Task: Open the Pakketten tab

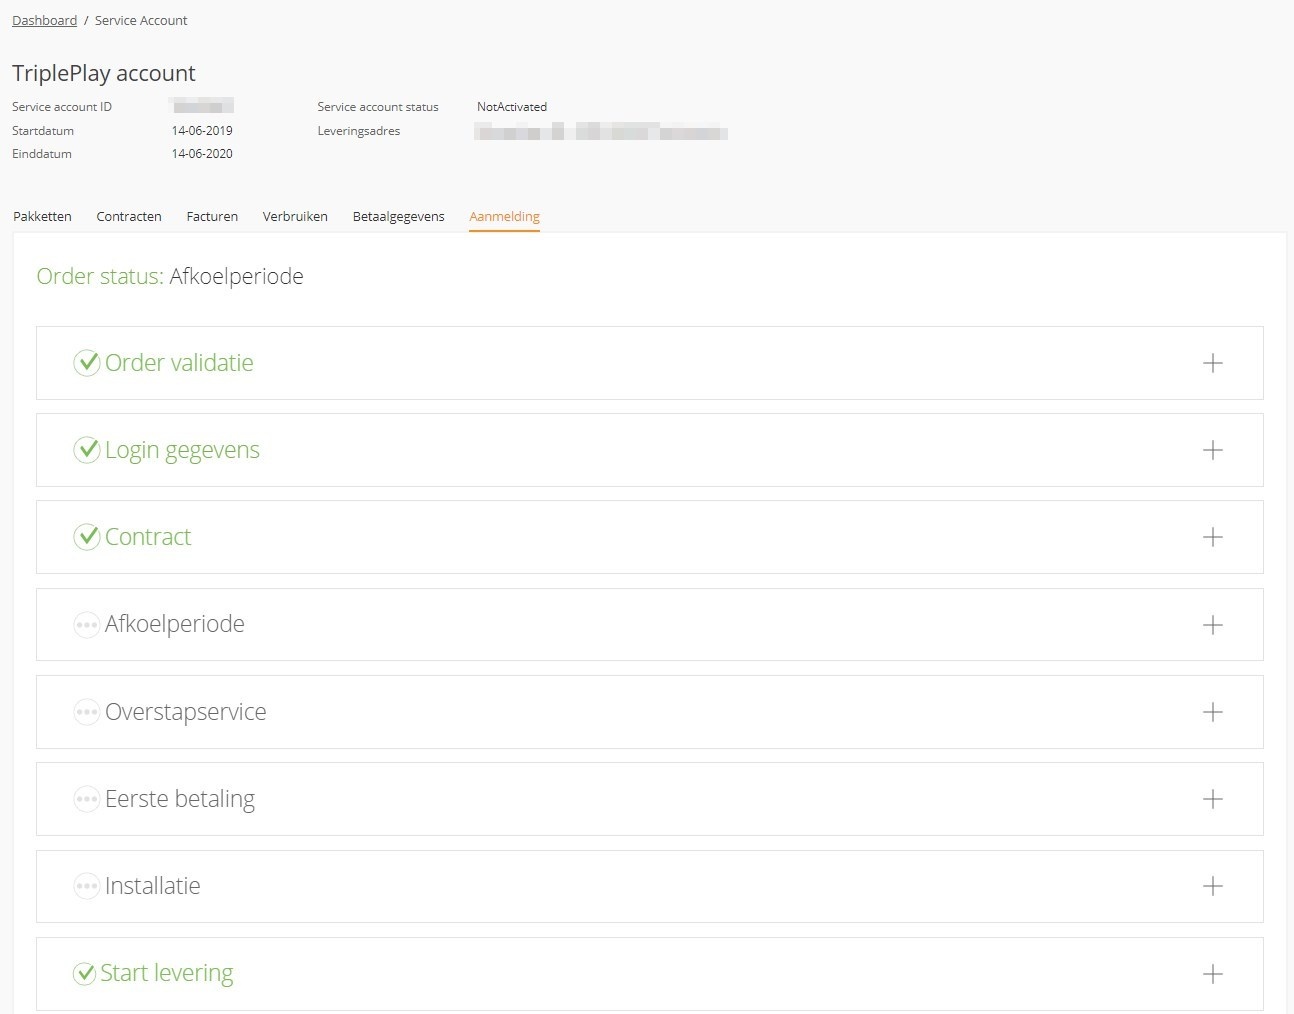Action: [42, 216]
